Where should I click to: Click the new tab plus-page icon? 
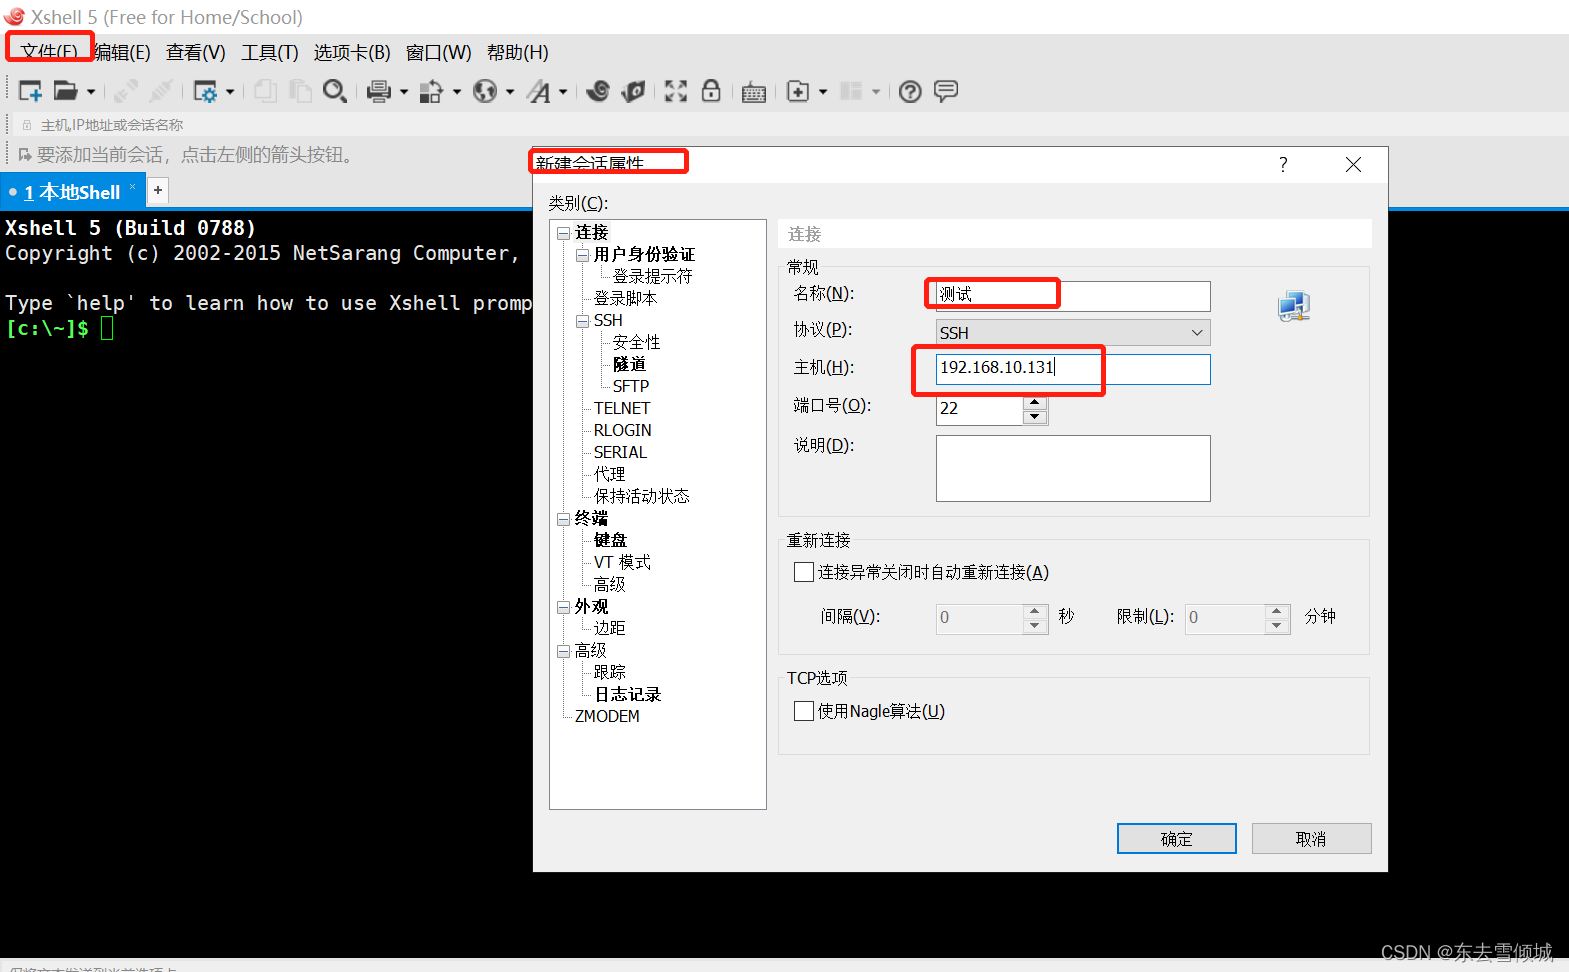[x=798, y=91]
